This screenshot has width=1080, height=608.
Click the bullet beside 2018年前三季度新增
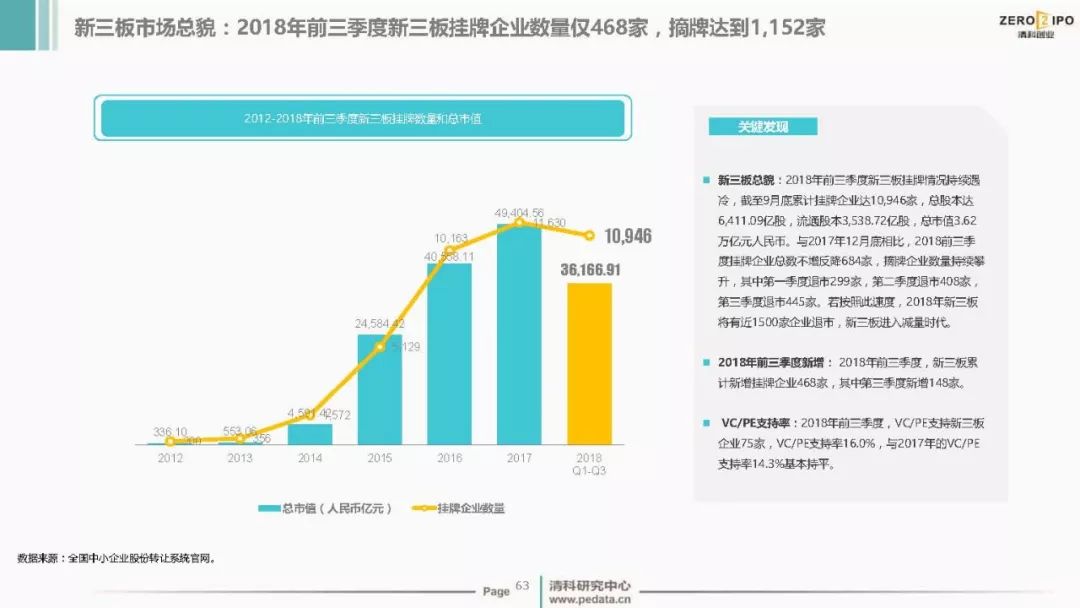point(706,362)
